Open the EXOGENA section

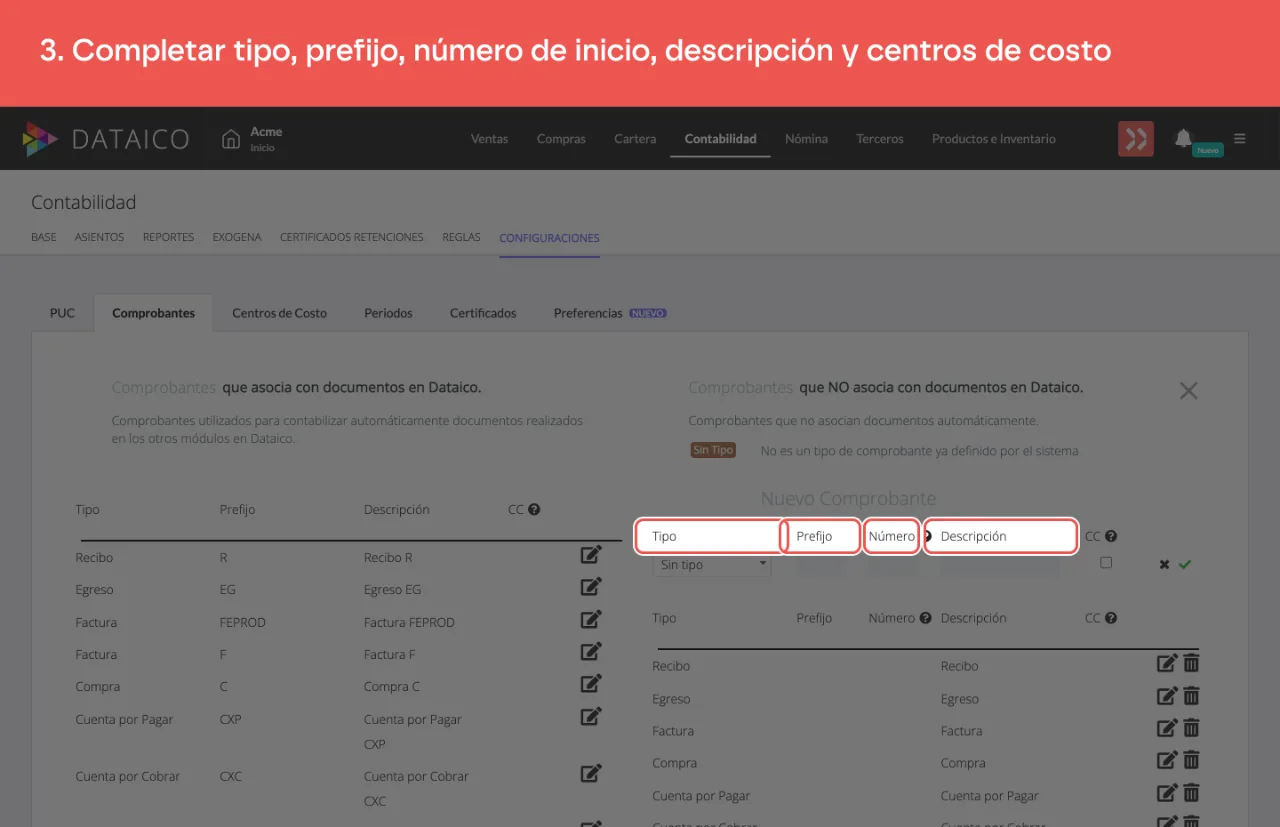(237, 238)
